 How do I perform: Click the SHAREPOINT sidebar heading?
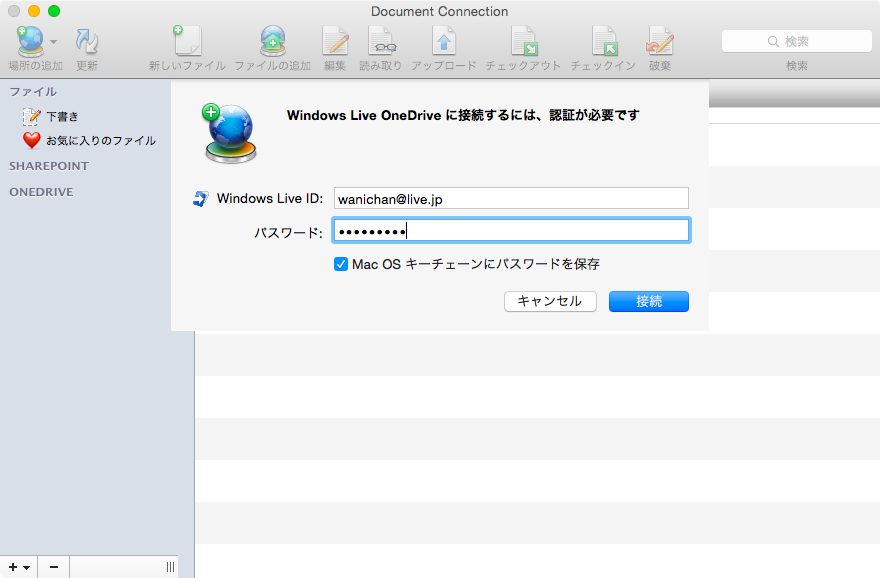49,166
